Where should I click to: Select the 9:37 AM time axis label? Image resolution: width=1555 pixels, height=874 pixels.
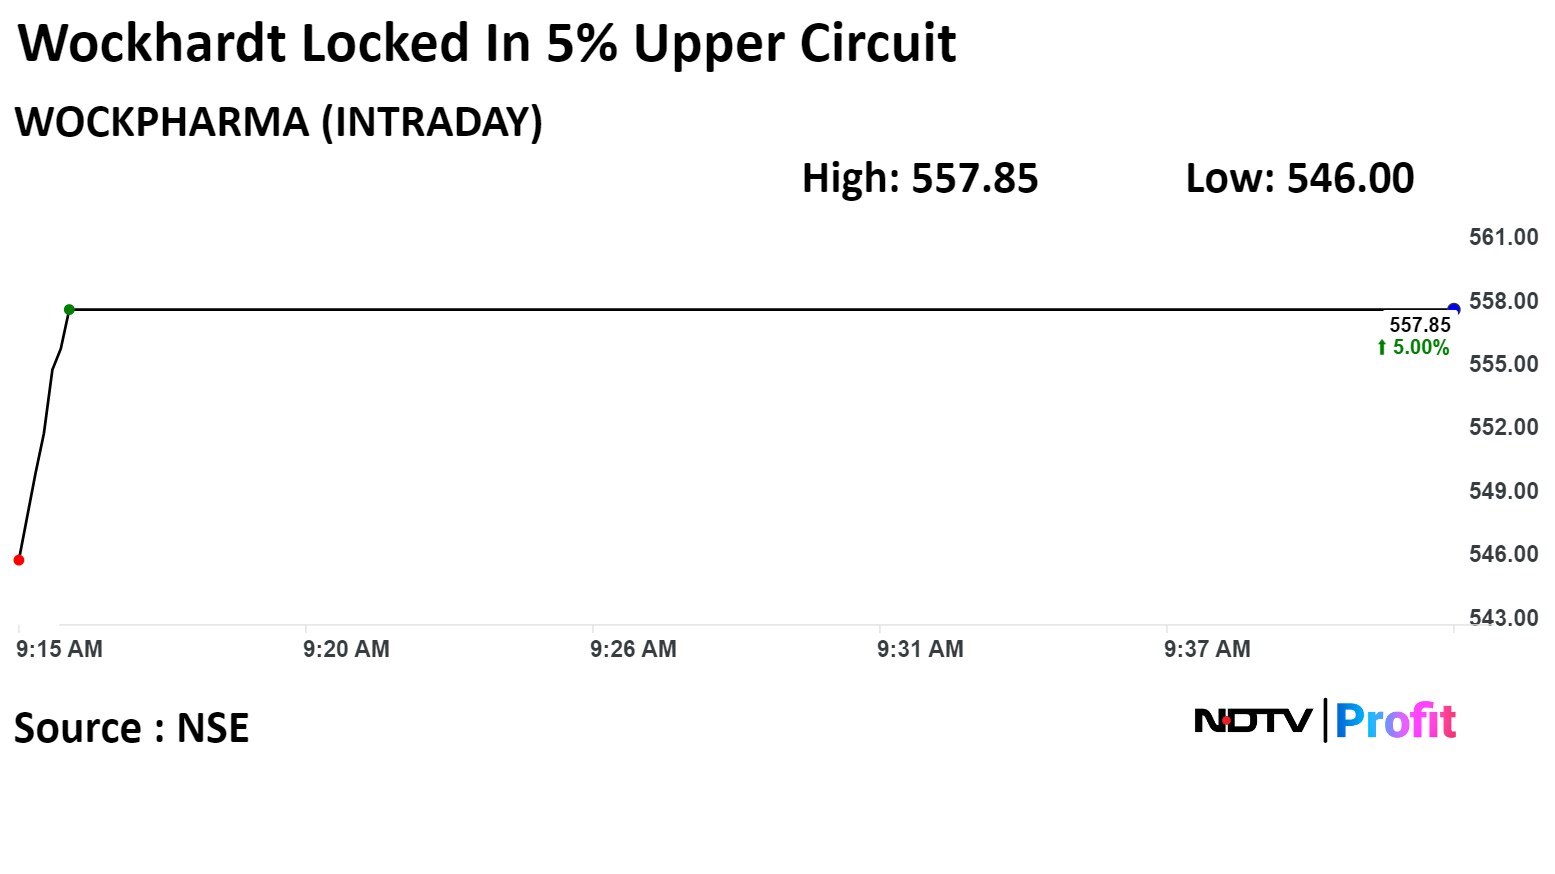(1207, 649)
